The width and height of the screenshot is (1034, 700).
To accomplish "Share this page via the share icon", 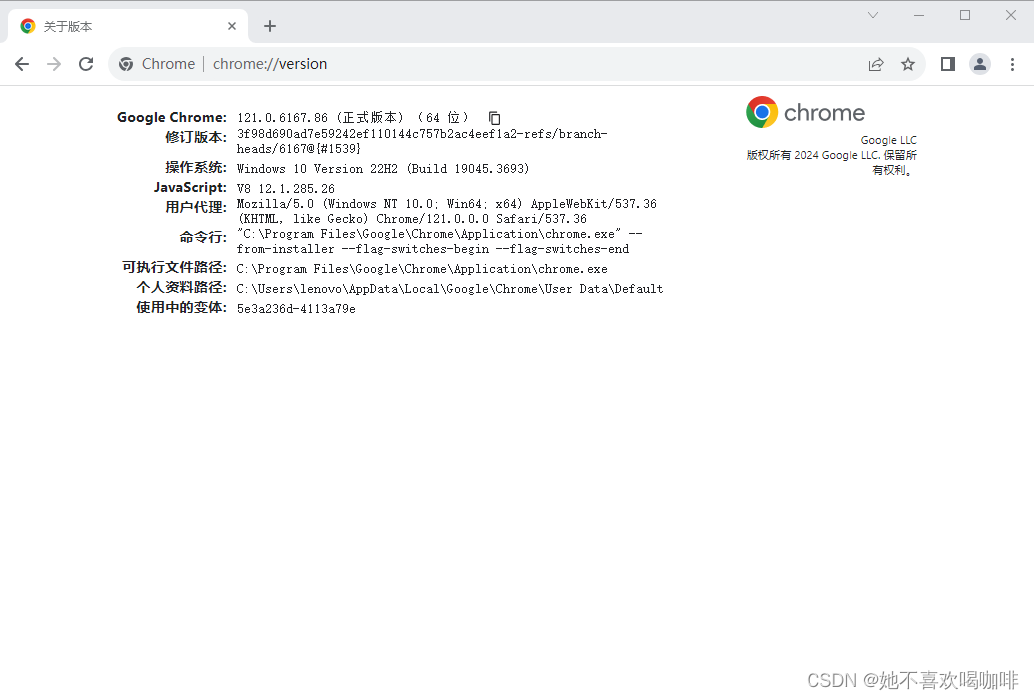I will coord(876,64).
